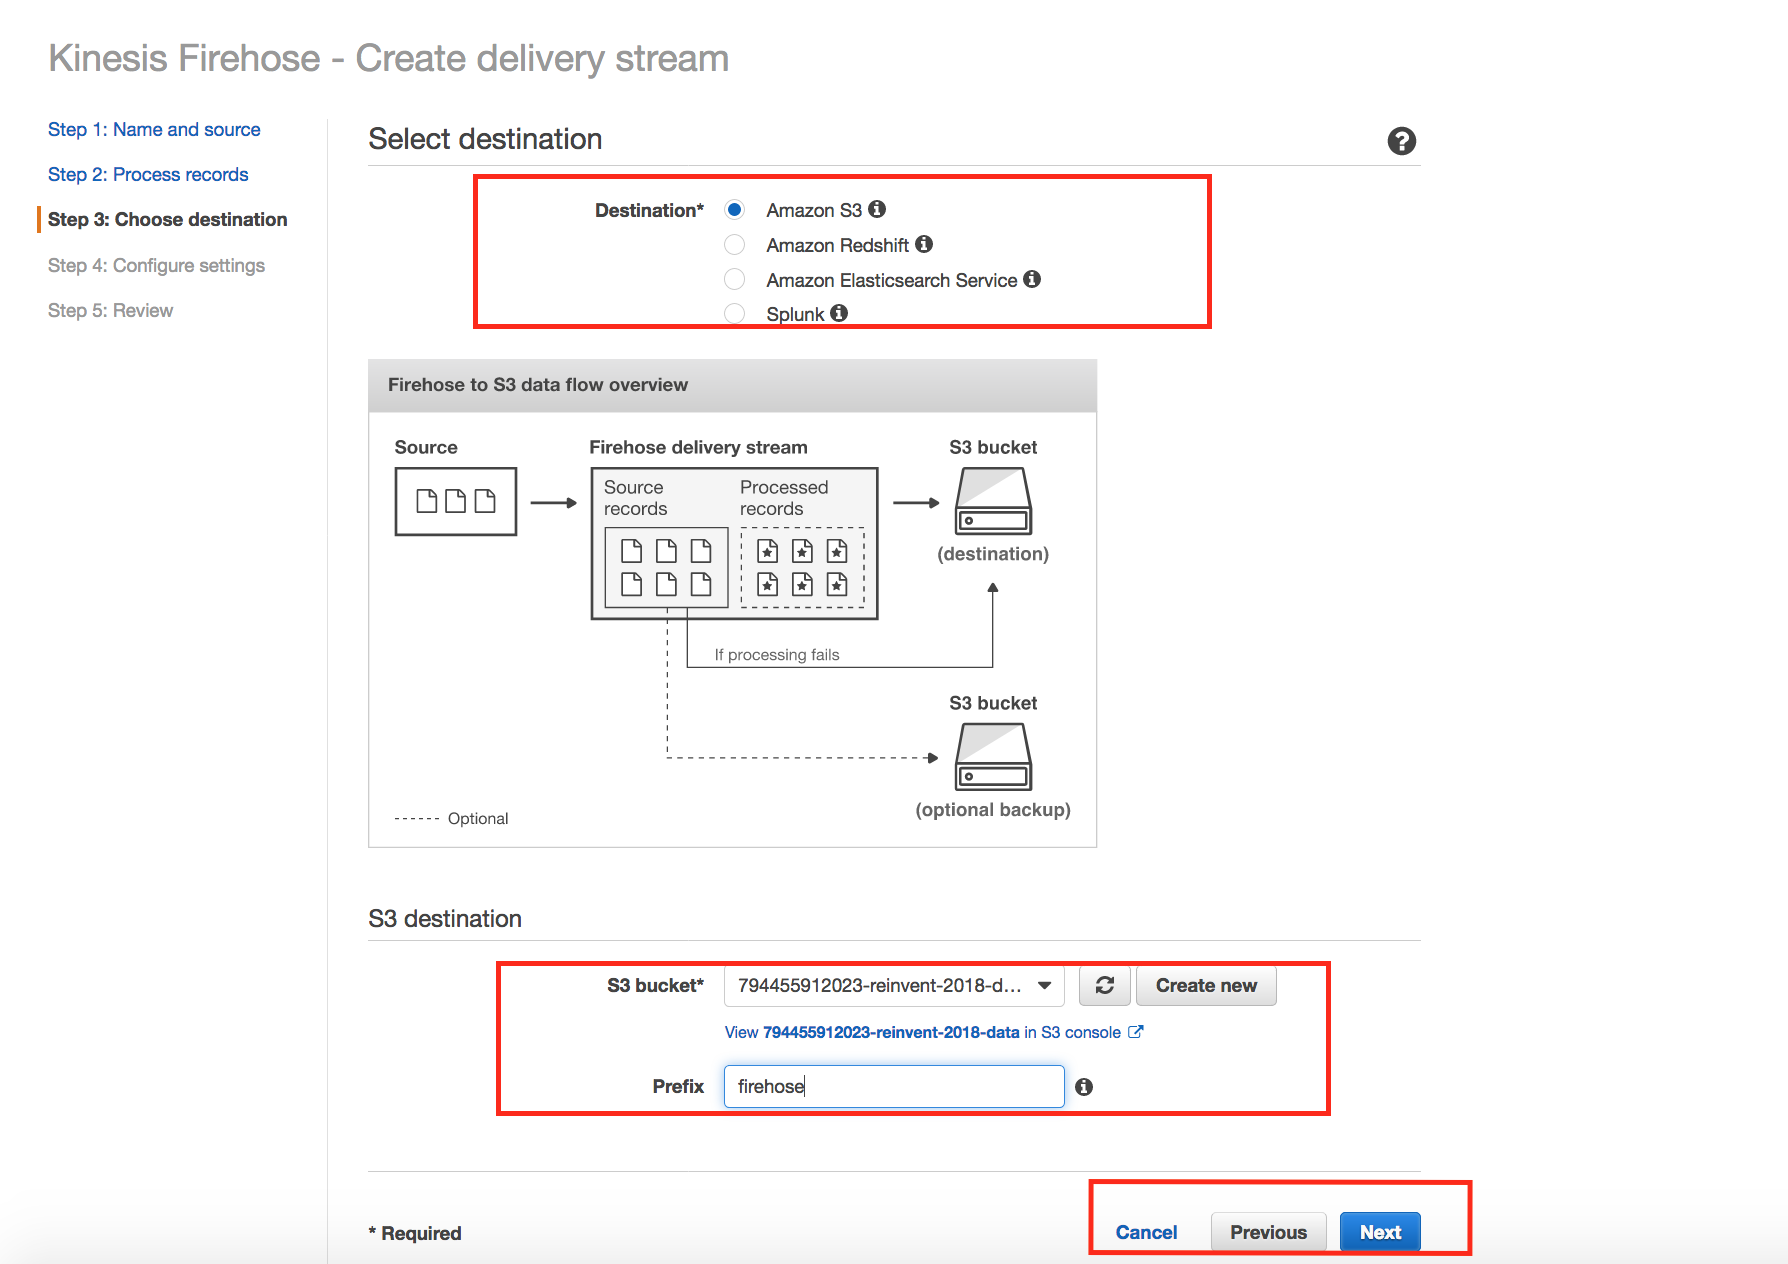This screenshot has width=1788, height=1264.
Task: Click the destination S3 bucket icon in diagram
Action: (x=993, y=502)
